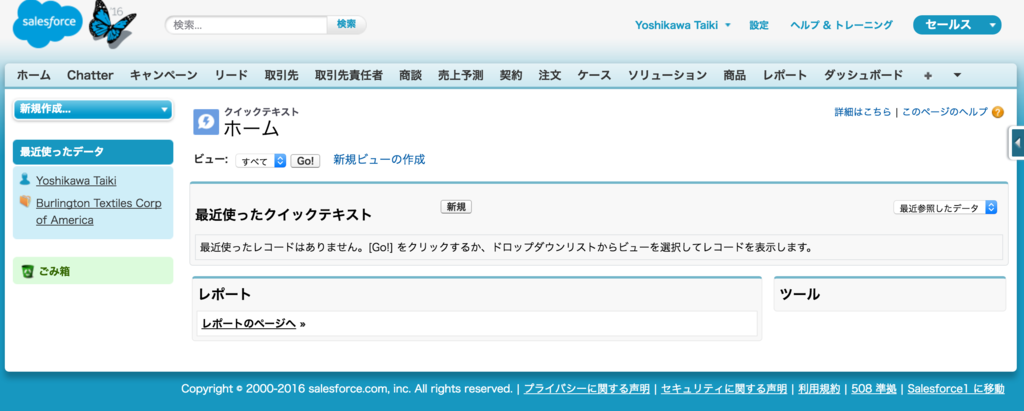Open the ソリューション tab
Viewport: 1024px width, 411px height.
click(667, 75)
